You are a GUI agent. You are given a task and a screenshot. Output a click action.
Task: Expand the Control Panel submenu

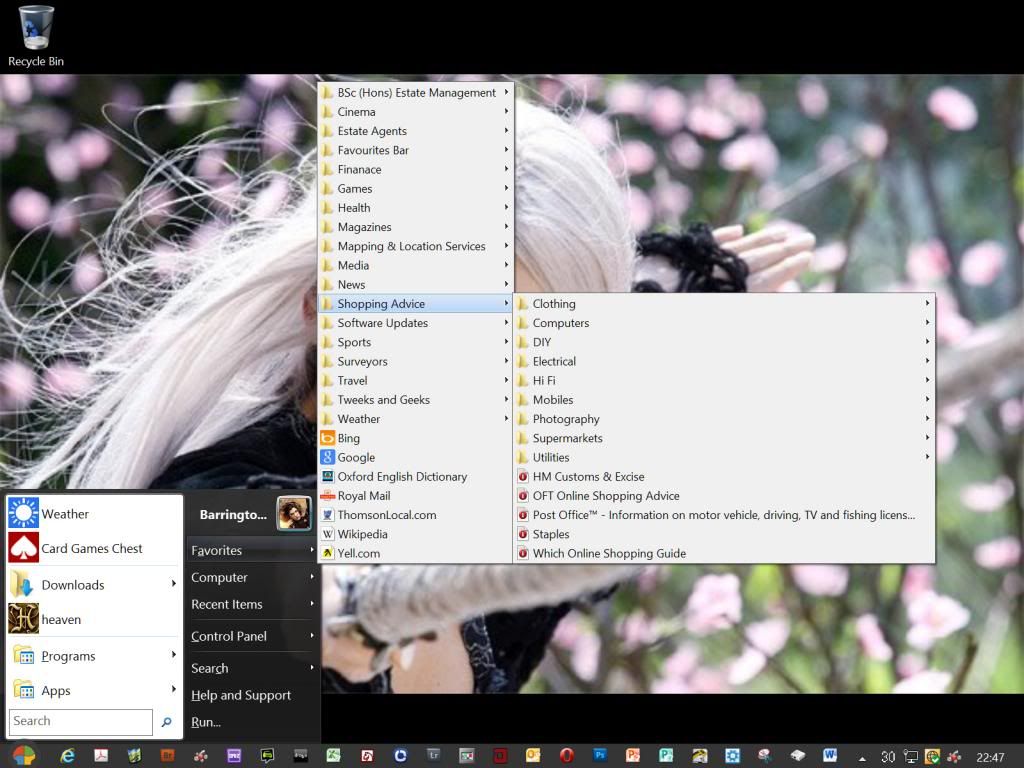click(312, 635)
